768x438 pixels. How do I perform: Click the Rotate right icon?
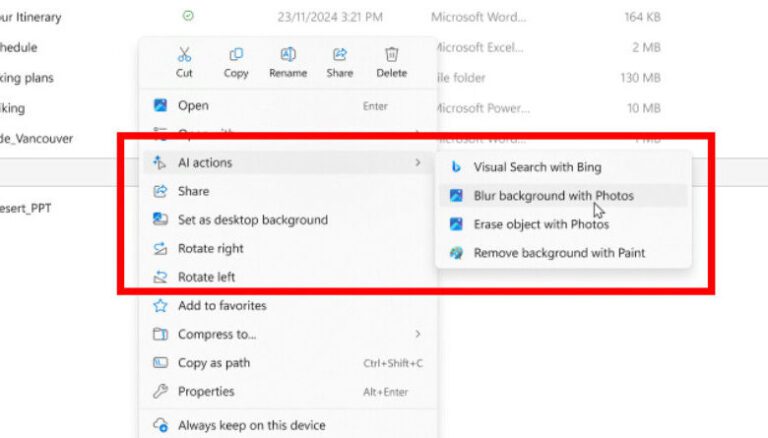coord(160,248)
